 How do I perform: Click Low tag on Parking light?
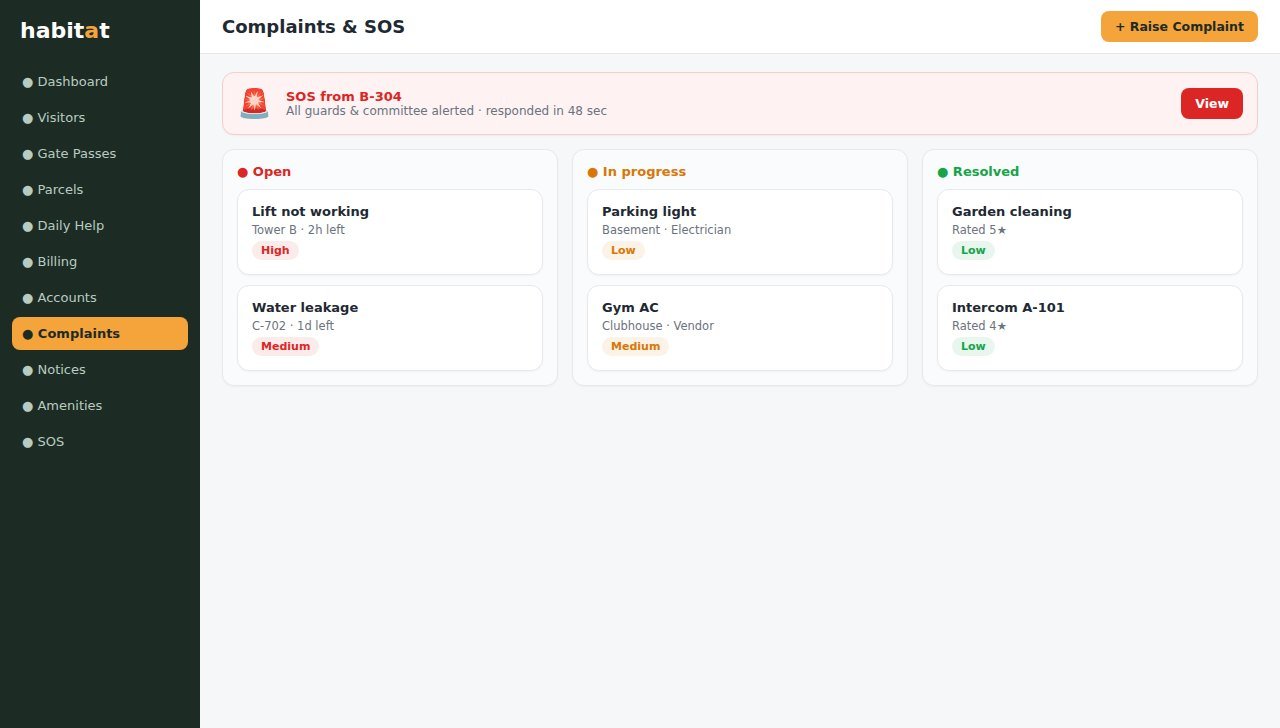coord(623,251)
